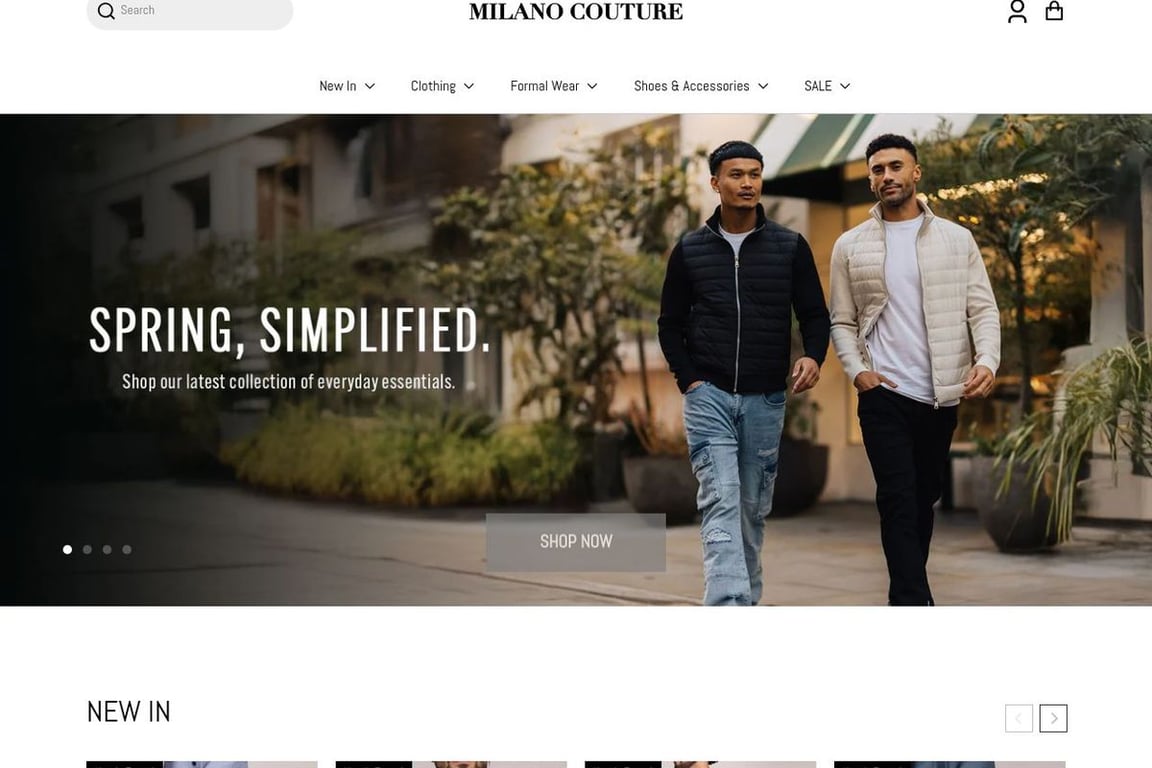The height and width of the screenshot is (768, 1152).
Task: Click the Spring, Simplified headline
Action: click(x=289, y=330)
